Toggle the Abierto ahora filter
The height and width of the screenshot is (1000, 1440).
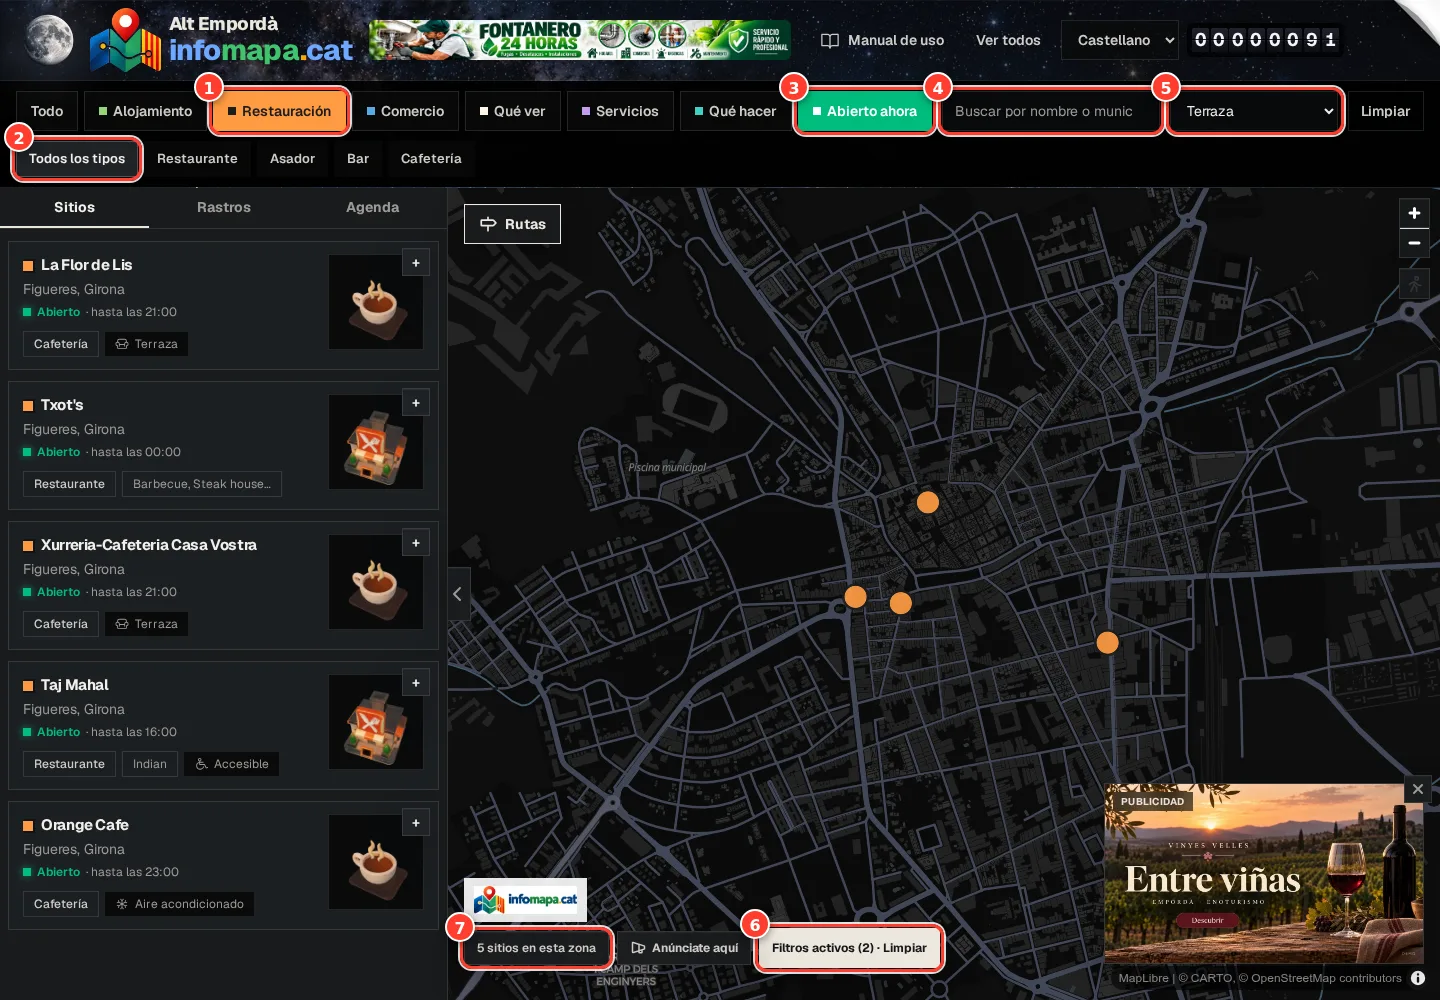[x=865, y=111]
